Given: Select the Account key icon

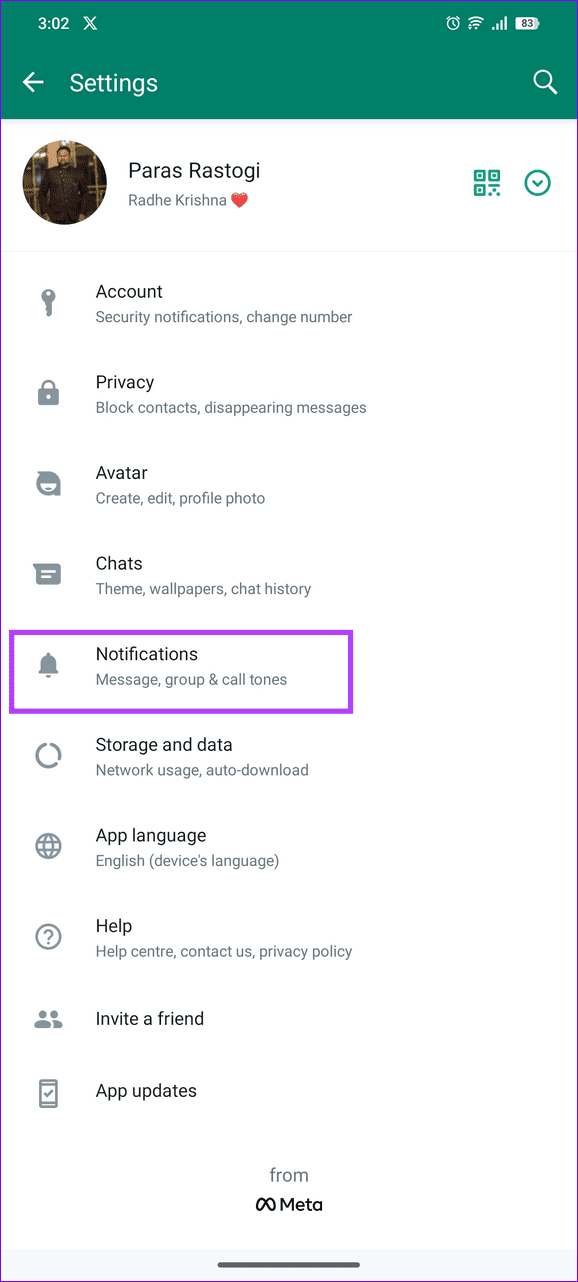Looking at the screenshot, I should pyautogui.click(x=47, y=302).
